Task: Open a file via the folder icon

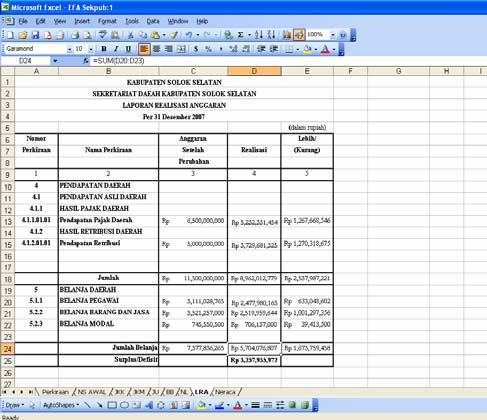Action: [22, 35]
